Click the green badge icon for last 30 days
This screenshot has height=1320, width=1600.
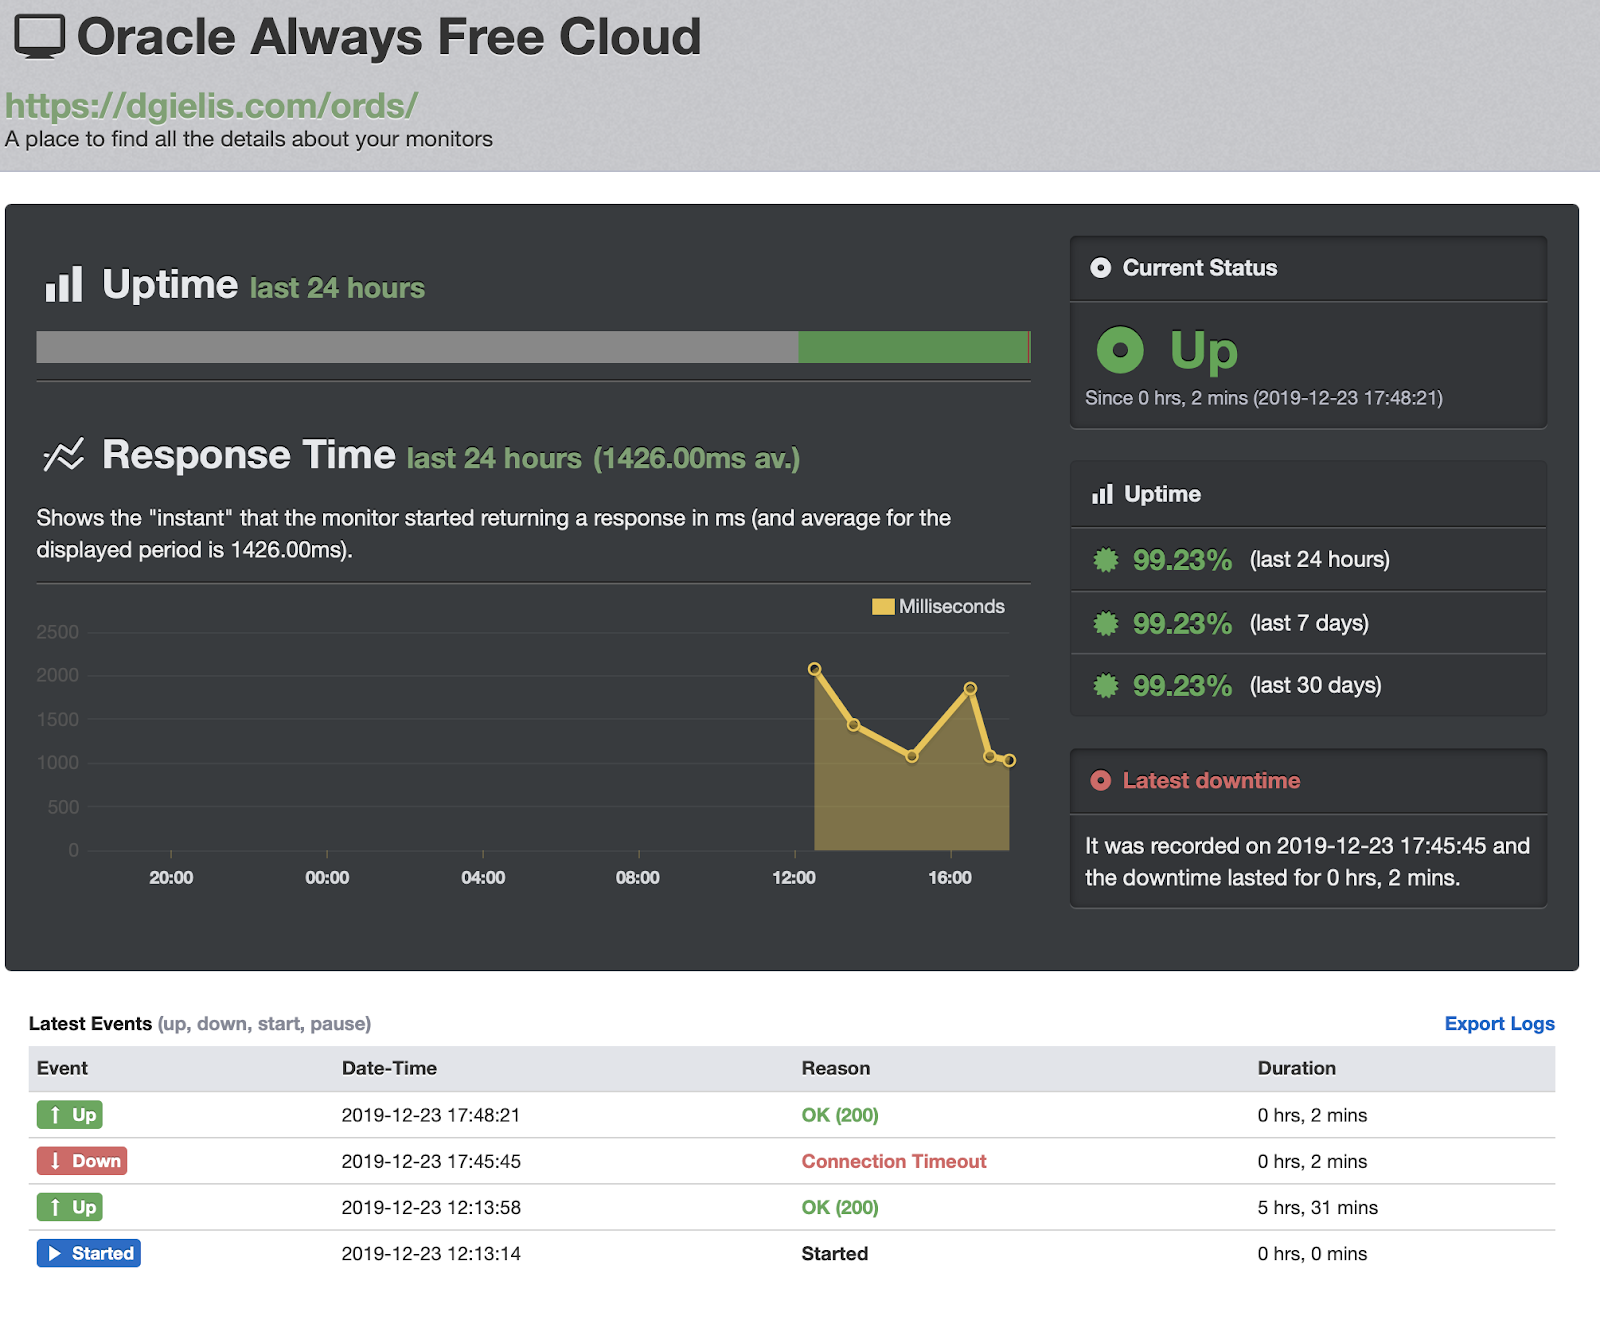(1105, 685)
